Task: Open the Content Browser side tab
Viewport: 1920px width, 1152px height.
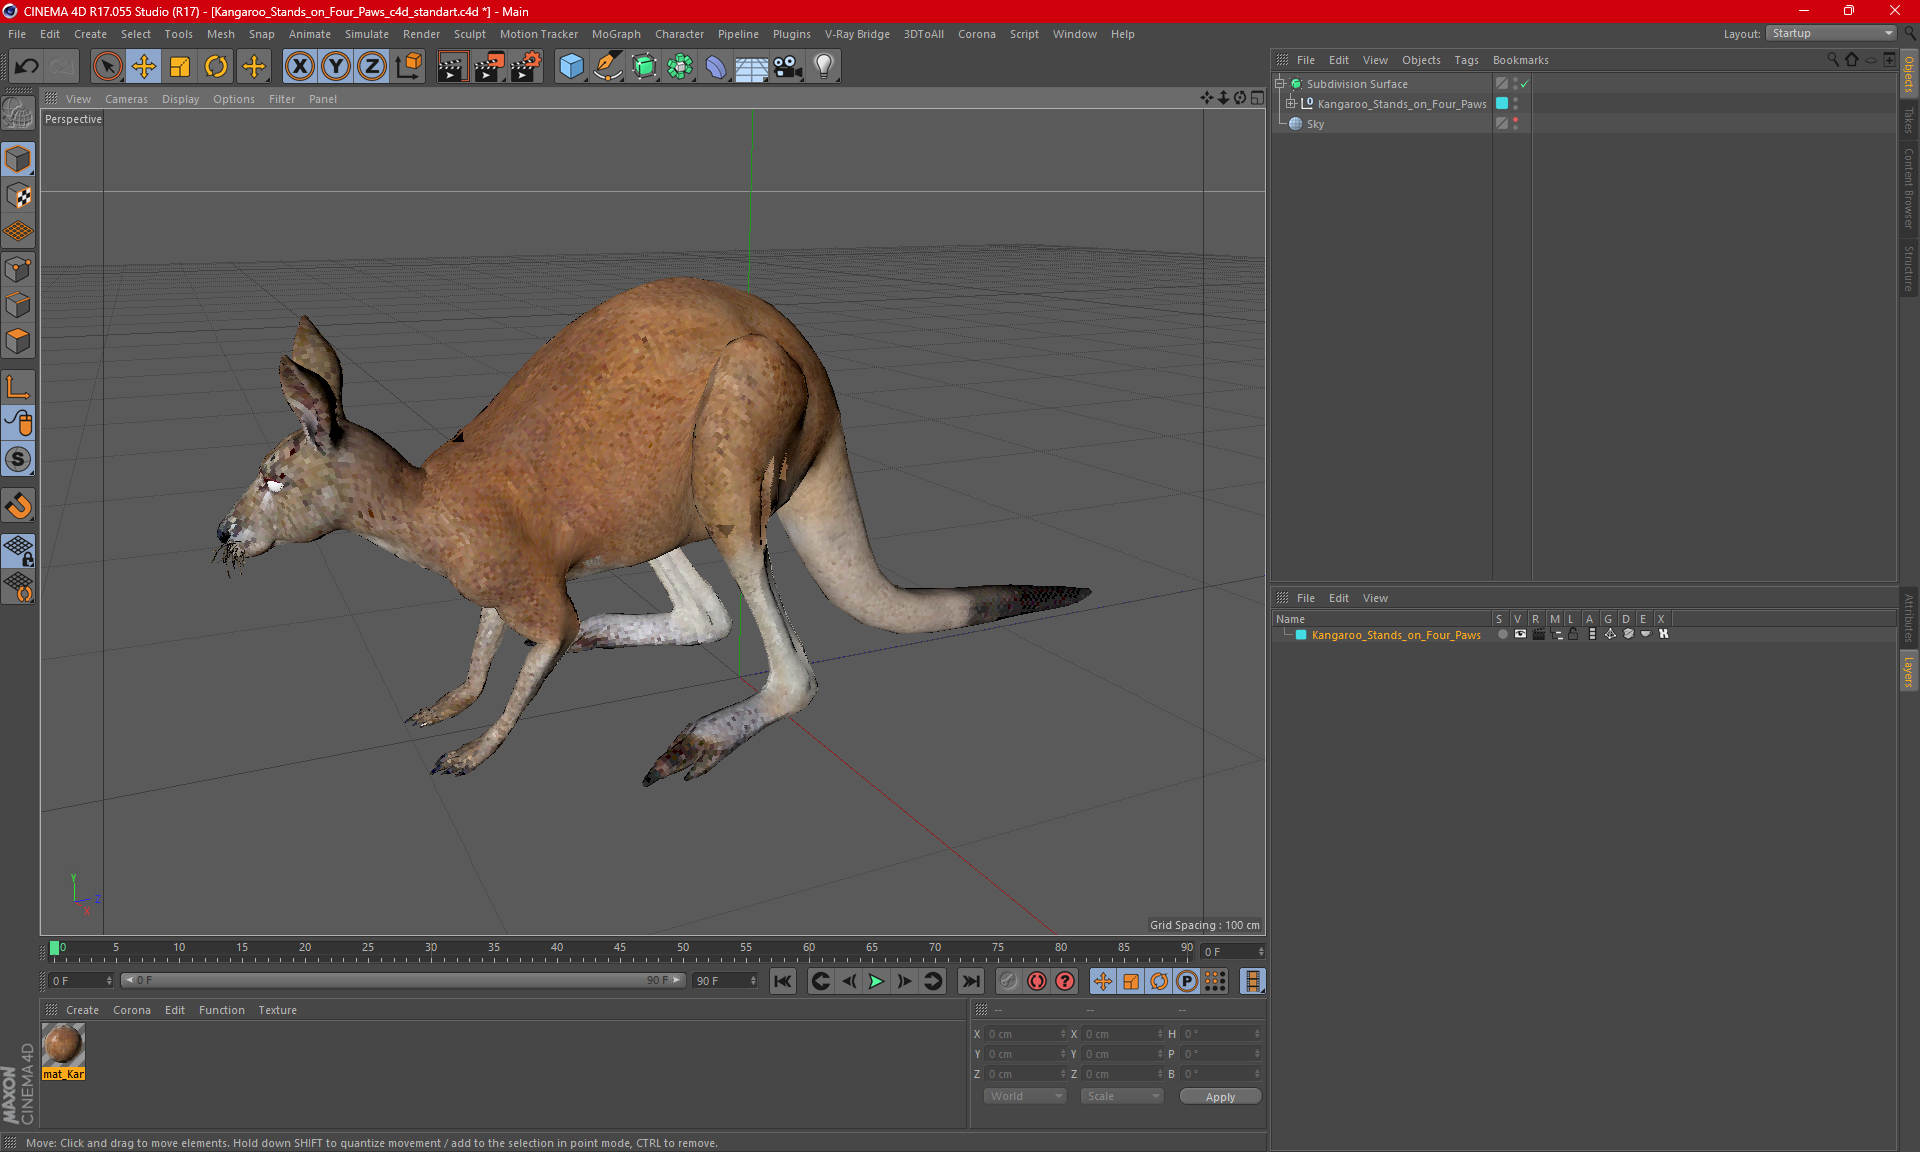Action: pos(1909,188)
